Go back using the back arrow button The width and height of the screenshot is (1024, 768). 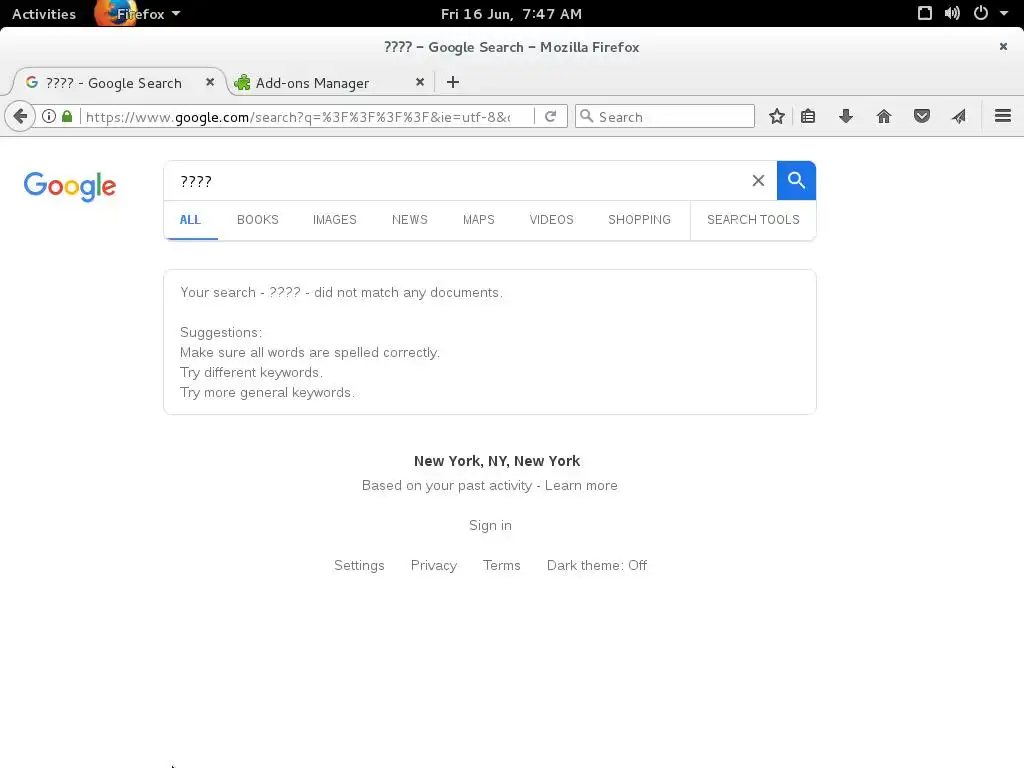[20, 117]
